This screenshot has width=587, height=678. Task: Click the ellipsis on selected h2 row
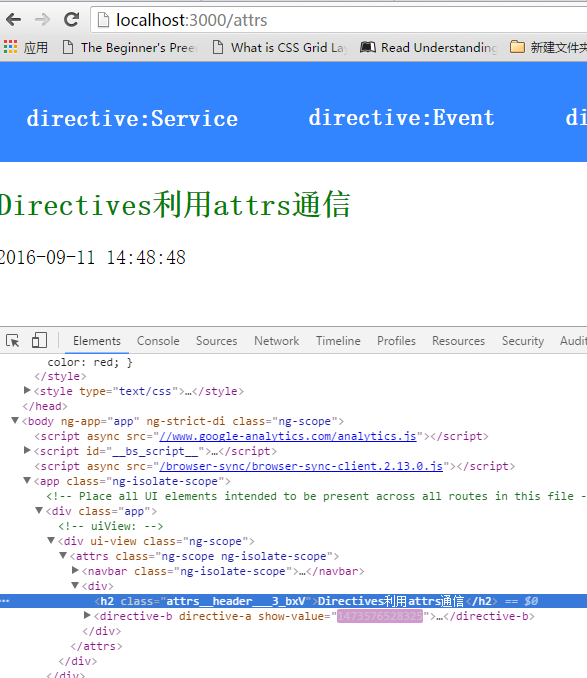coord(5,601)
